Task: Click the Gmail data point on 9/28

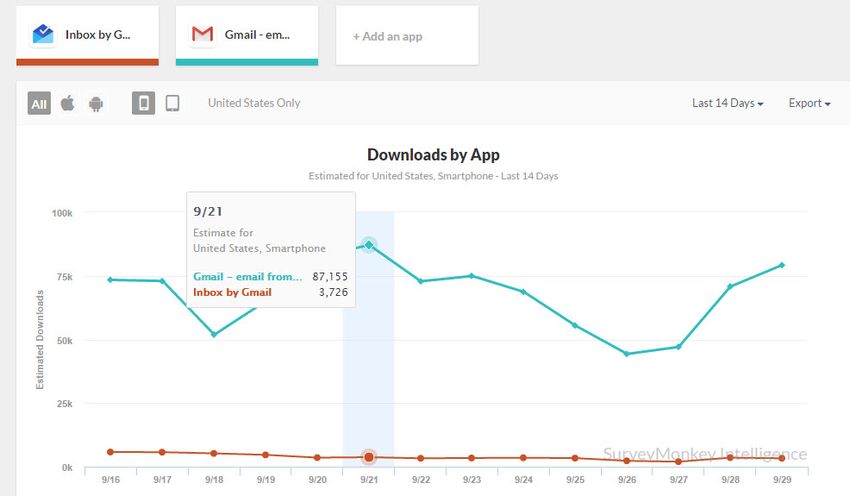Action: [x=730, y=287]
